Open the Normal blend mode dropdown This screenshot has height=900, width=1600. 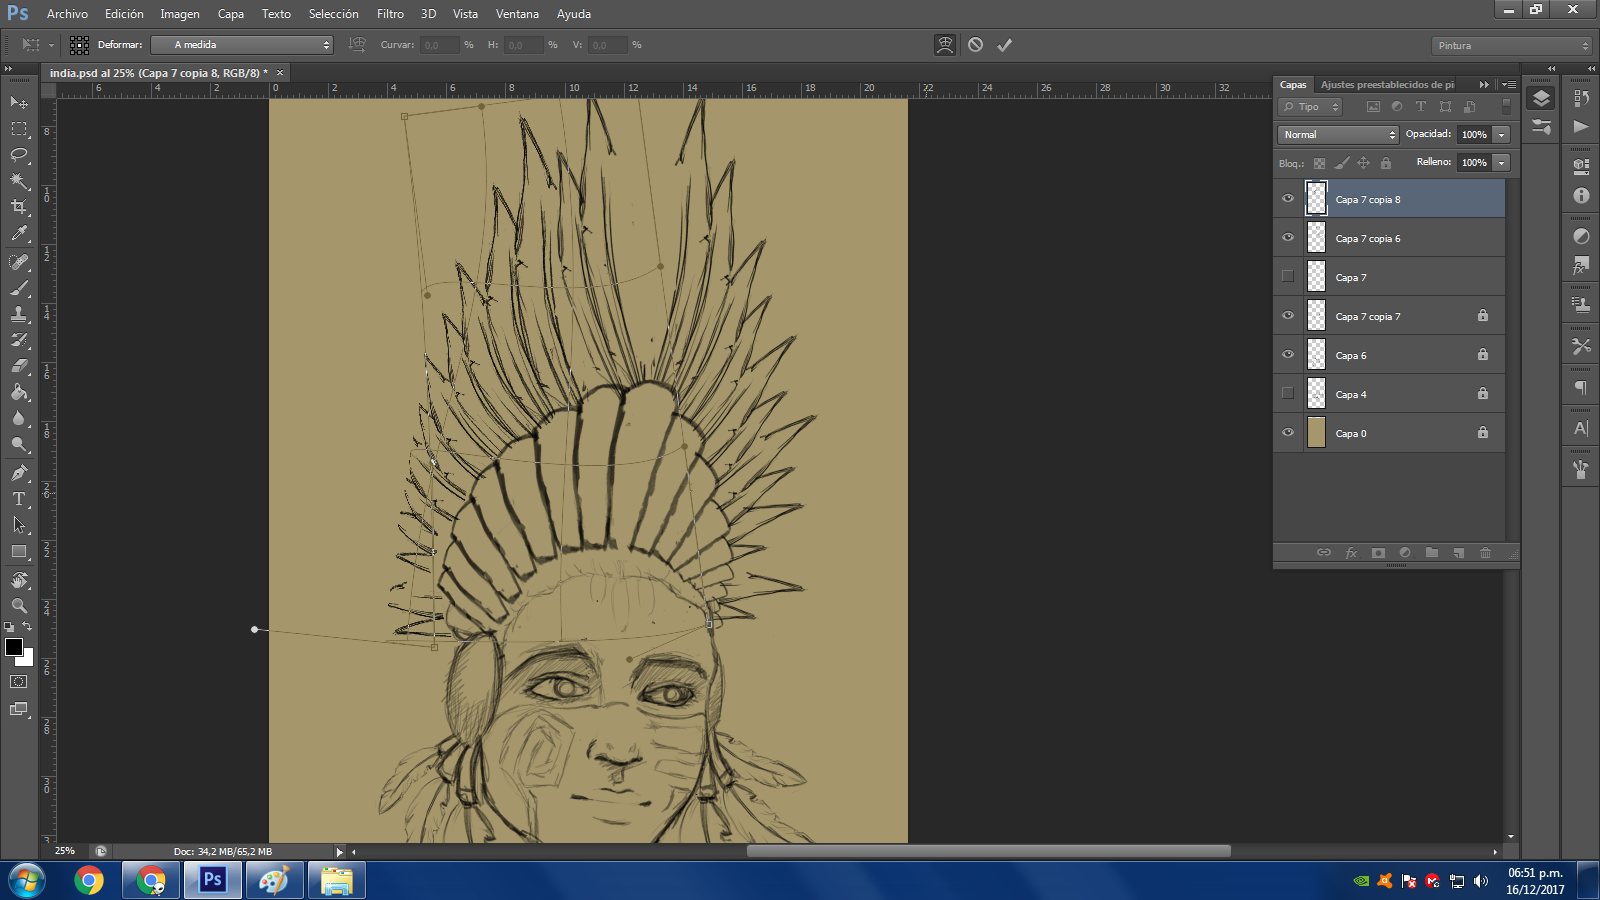coord(1337,134)
